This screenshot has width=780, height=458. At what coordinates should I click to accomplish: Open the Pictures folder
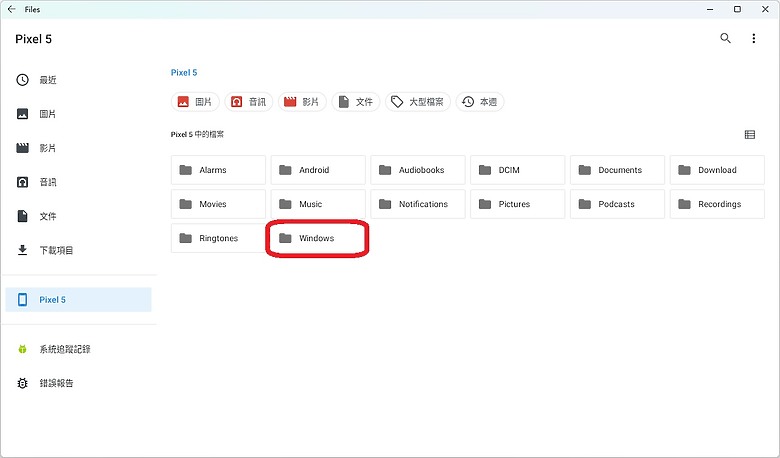(x=518, y=204)
